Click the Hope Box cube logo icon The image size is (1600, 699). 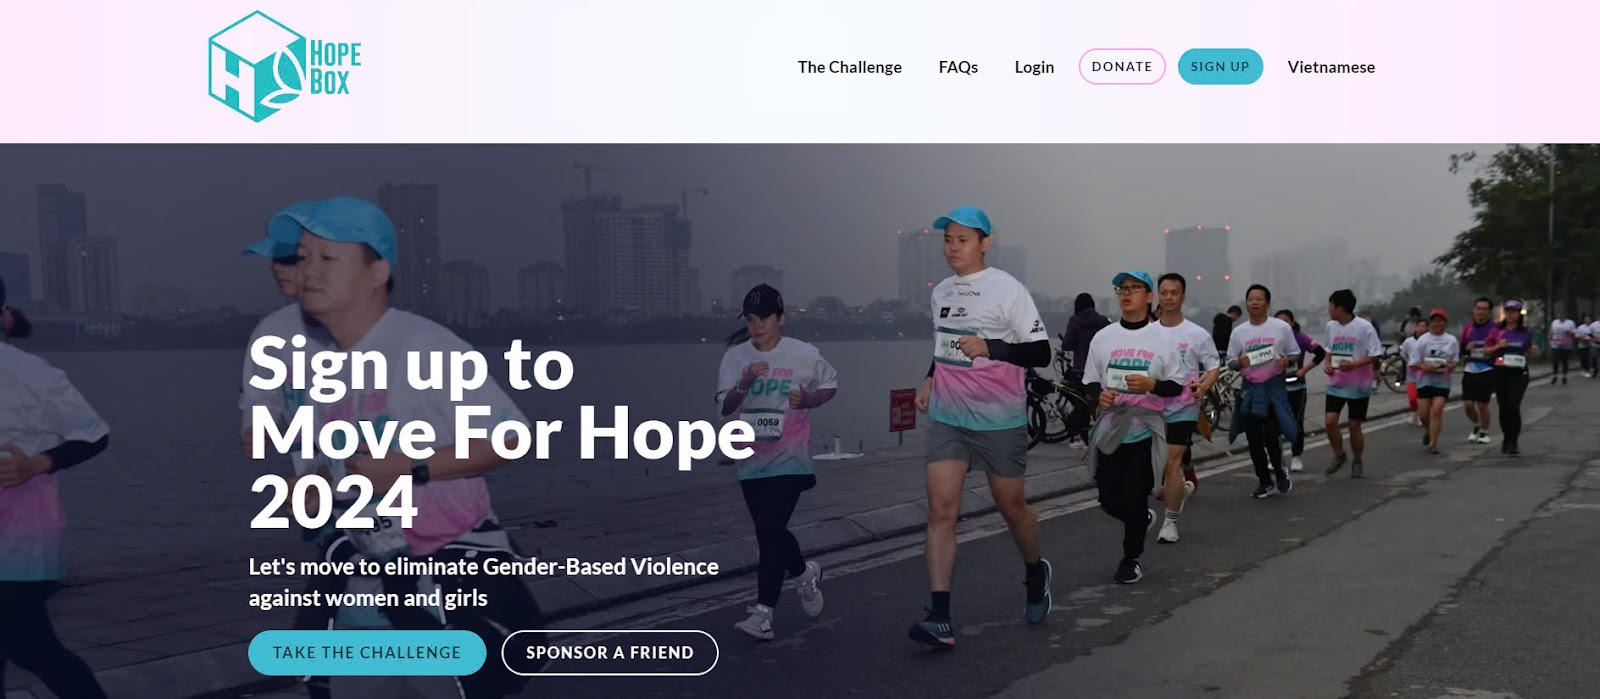pos(255,66)
